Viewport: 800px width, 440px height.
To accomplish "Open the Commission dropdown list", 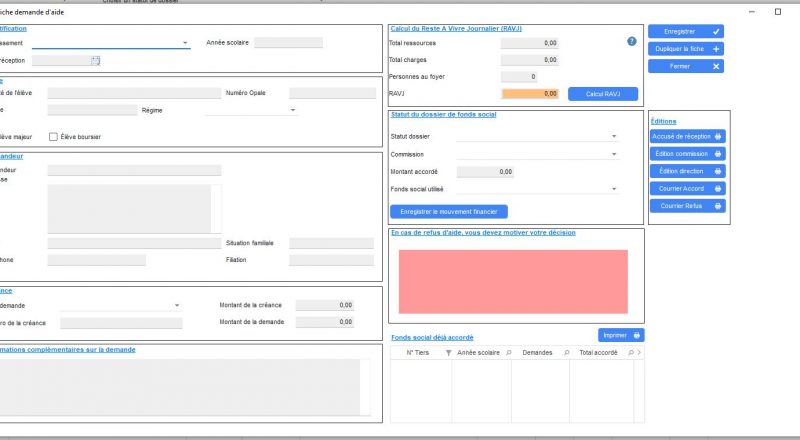I will (613, 155).
